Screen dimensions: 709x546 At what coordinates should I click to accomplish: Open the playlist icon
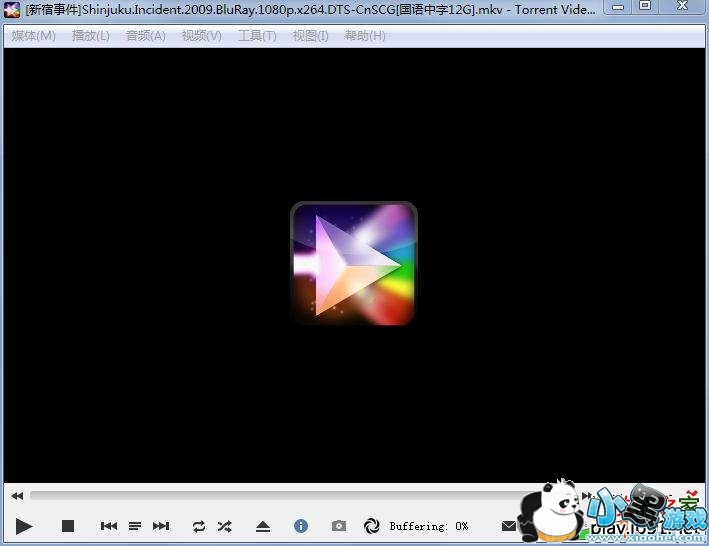(x=135, y=526)
